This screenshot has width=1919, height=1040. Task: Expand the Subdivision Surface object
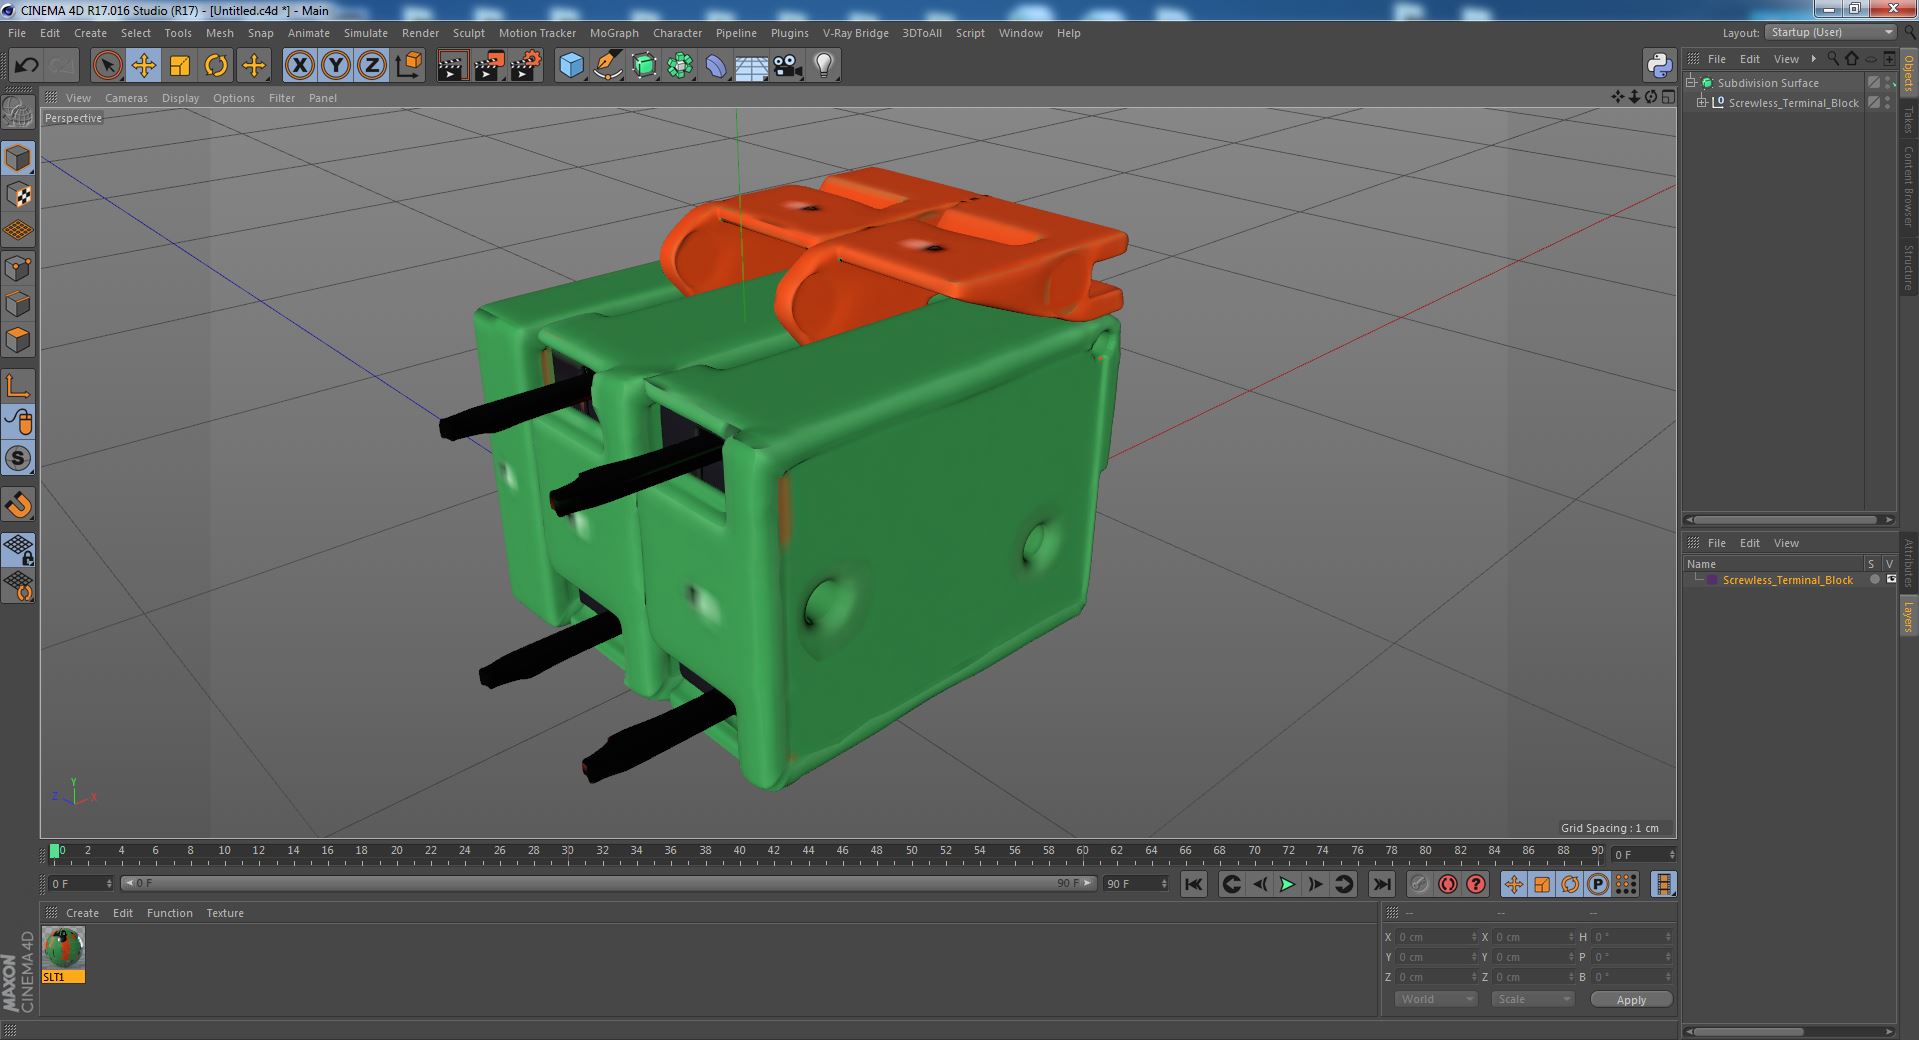tap(1692, 83)
